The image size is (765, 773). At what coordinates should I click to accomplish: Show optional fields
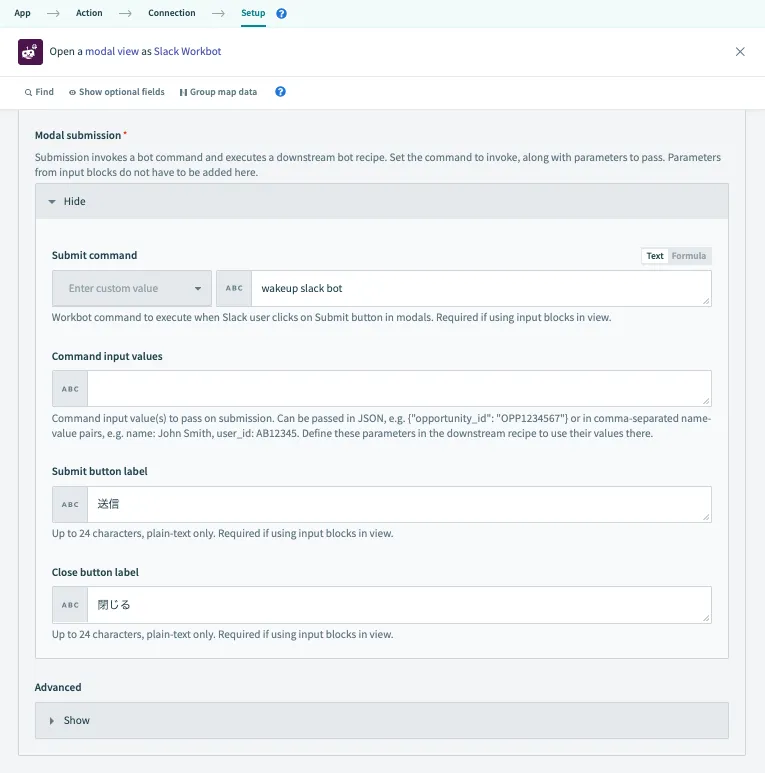point(116,92)
